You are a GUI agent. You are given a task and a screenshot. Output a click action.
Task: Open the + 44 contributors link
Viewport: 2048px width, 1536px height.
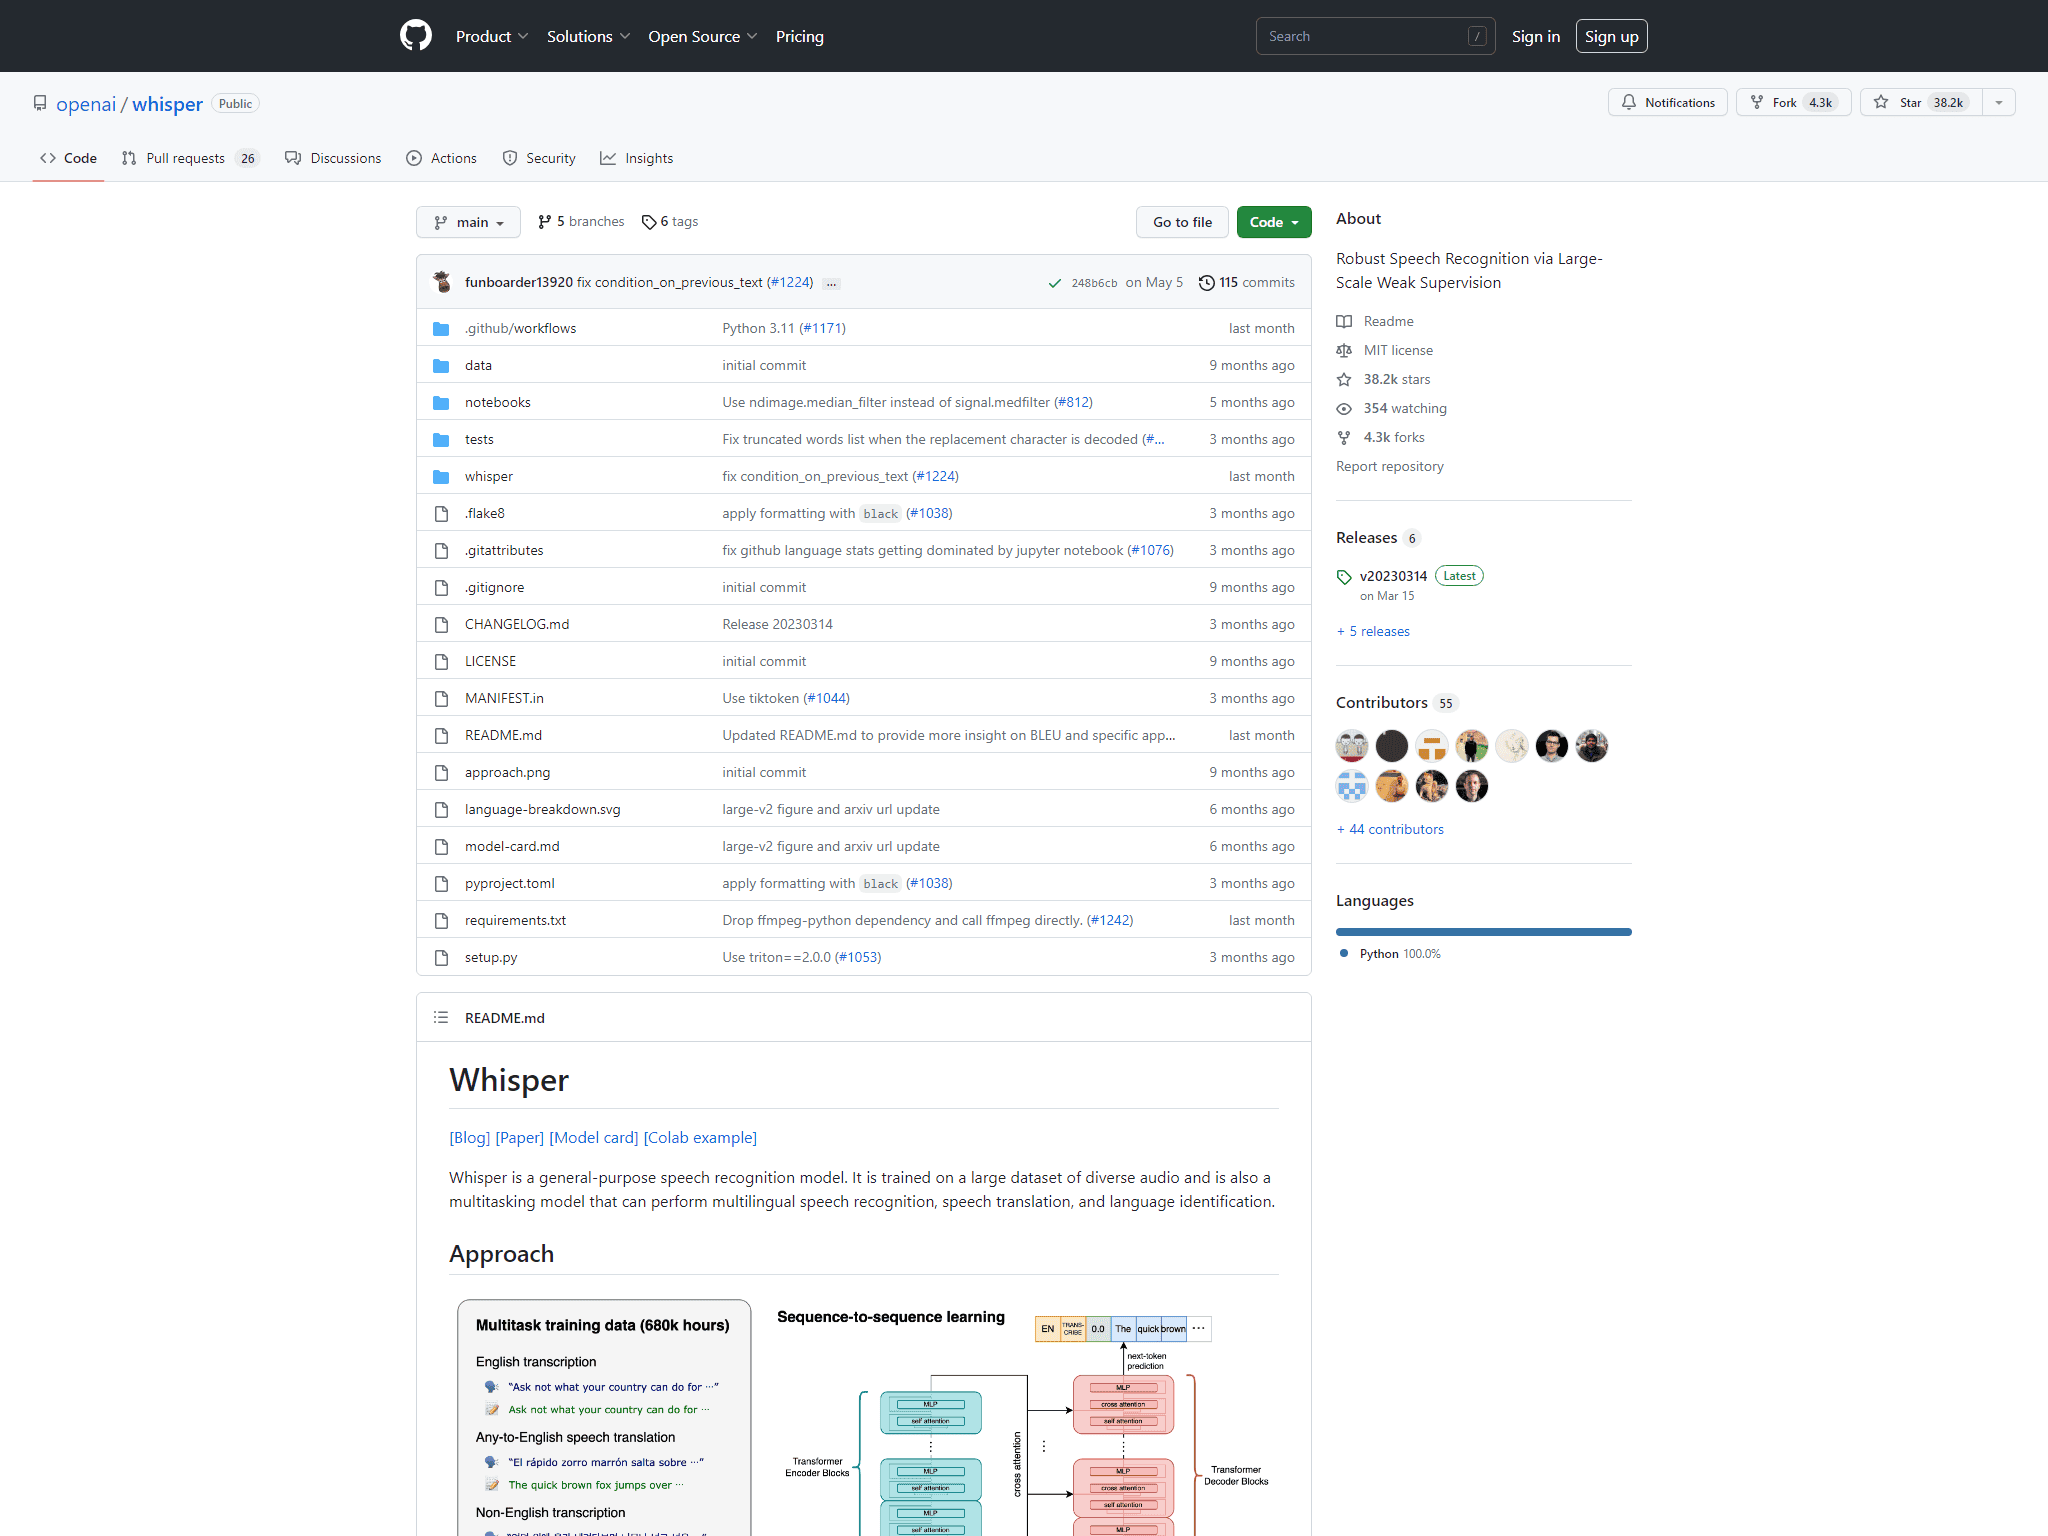point(1390,829)
